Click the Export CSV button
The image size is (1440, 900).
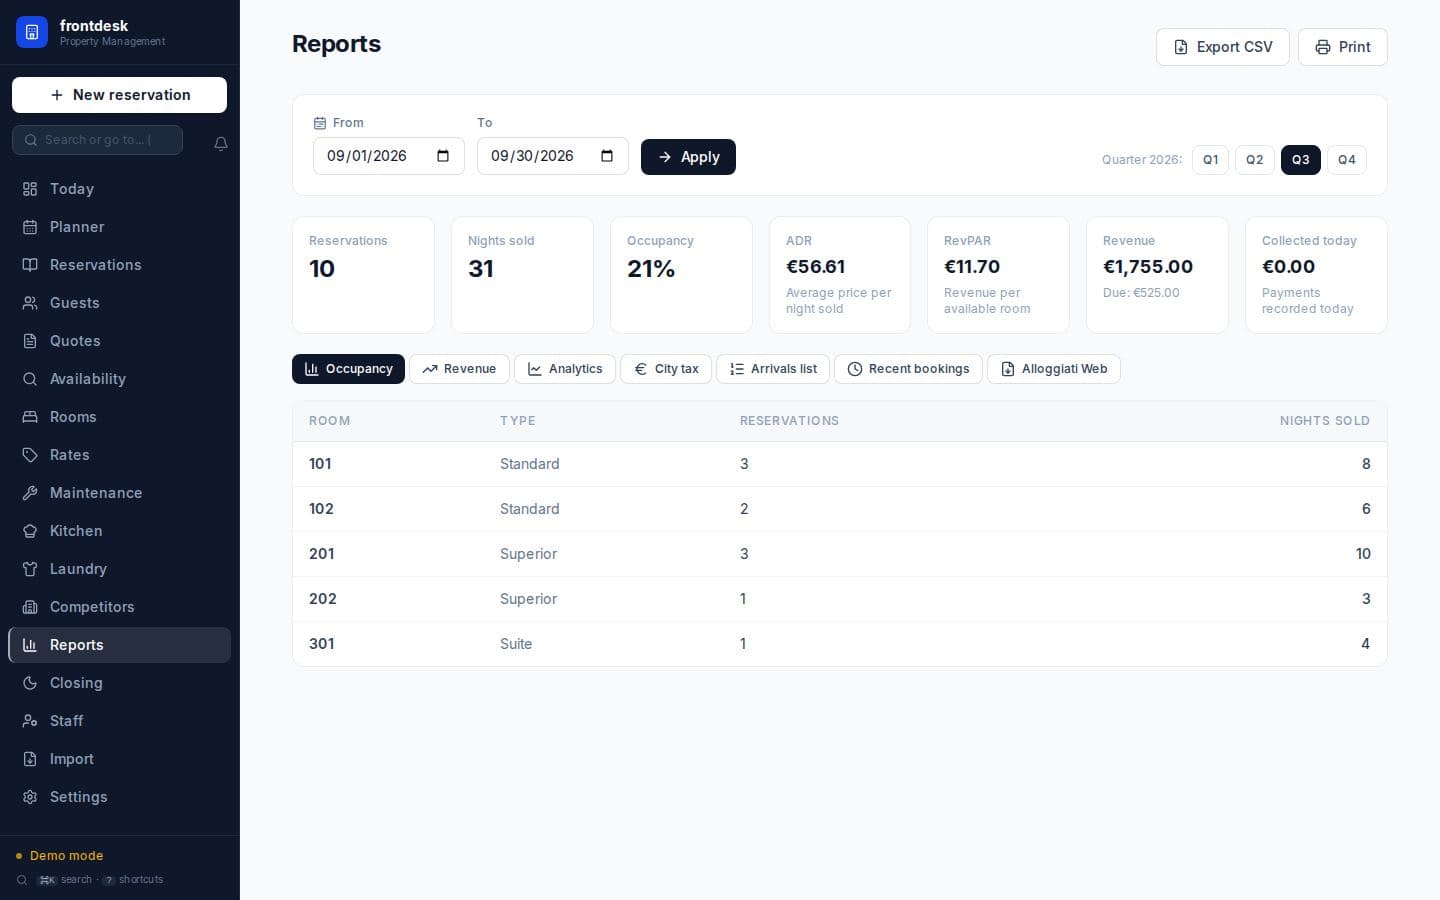(x=1222, y=47)
